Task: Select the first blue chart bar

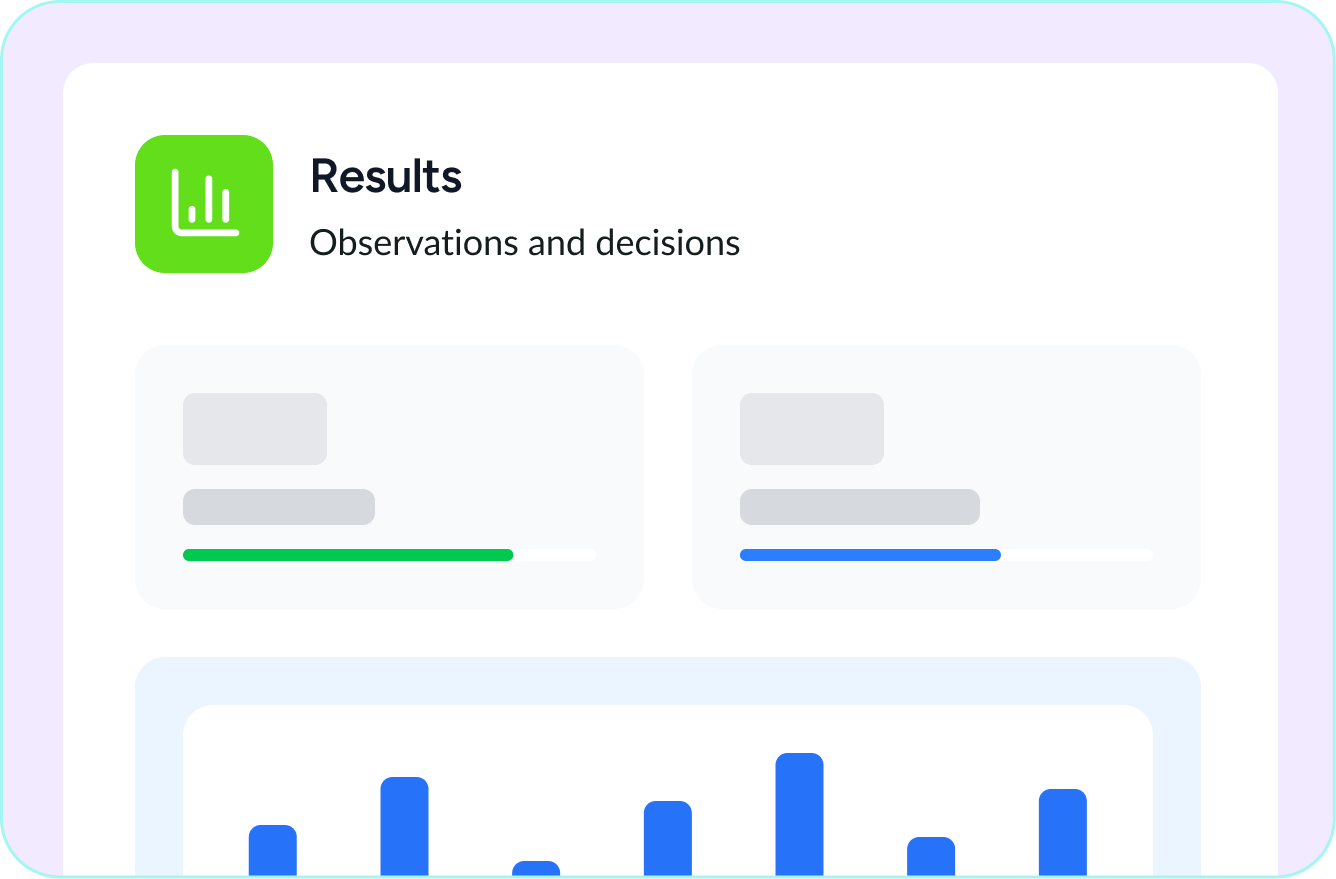Action: [273, 851]
